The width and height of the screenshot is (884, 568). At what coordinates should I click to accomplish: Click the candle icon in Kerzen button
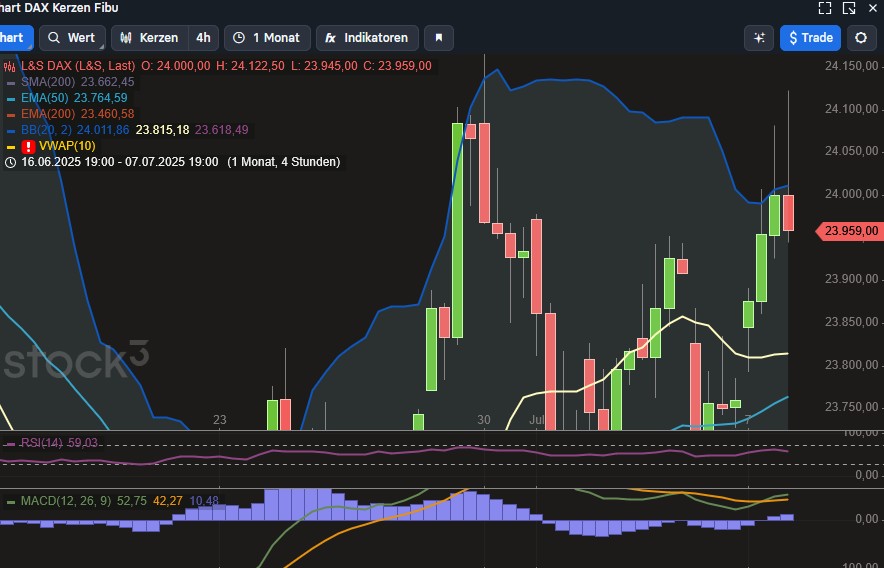(126, 38)
